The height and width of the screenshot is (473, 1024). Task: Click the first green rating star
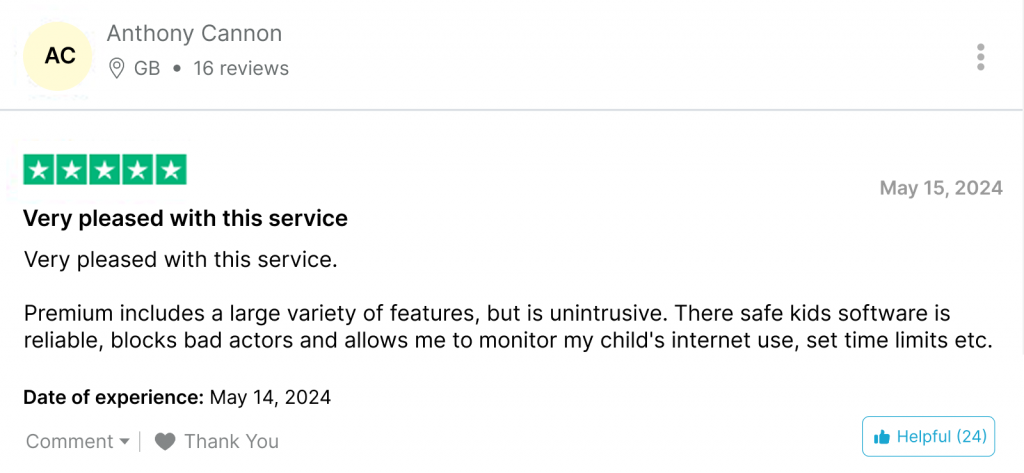pyautogui.click(x=39, y=170)
